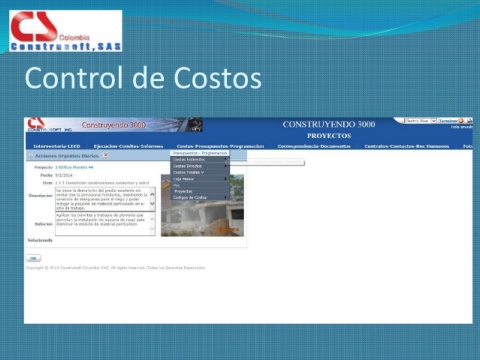This screenshot has width=480, height=360.
Task: Open the Correspondencia-Documentos menu
Action: (x=314, y=146)
